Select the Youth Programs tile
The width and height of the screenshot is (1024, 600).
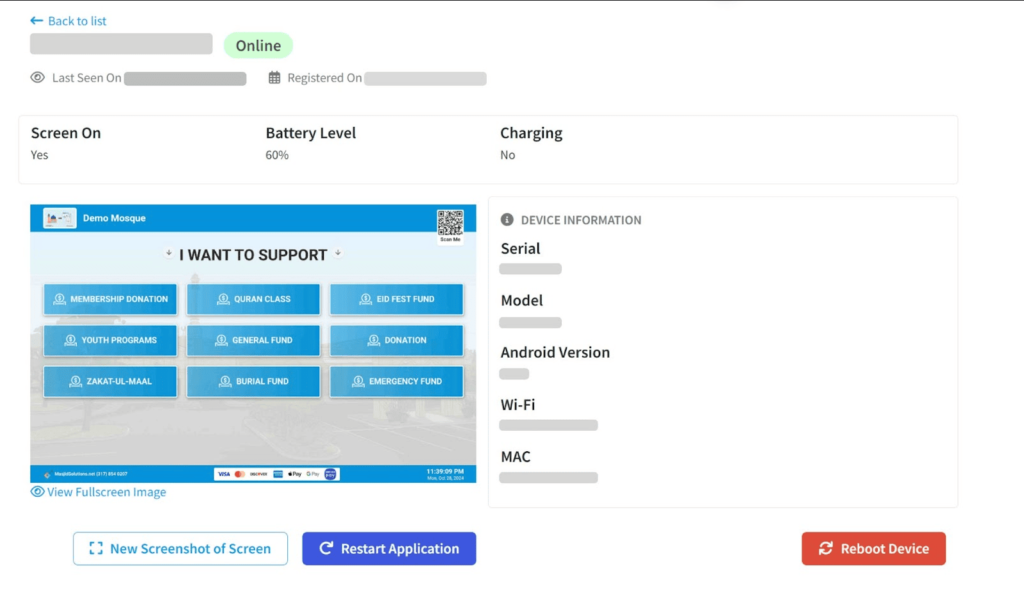click(110, 340)
